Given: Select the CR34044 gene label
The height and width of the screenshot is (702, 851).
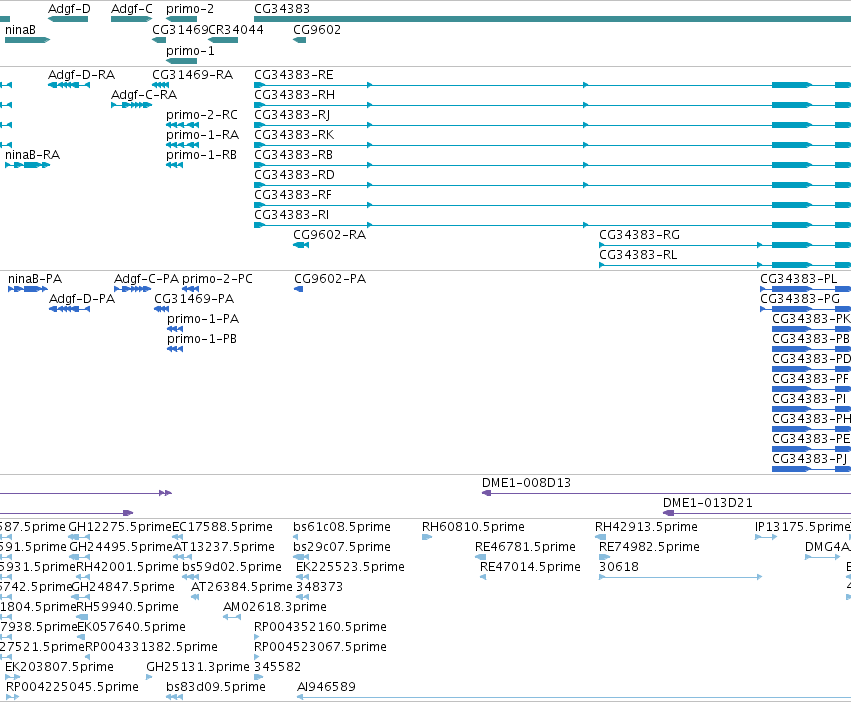Looking at the screenshot, I should (236, 30).
